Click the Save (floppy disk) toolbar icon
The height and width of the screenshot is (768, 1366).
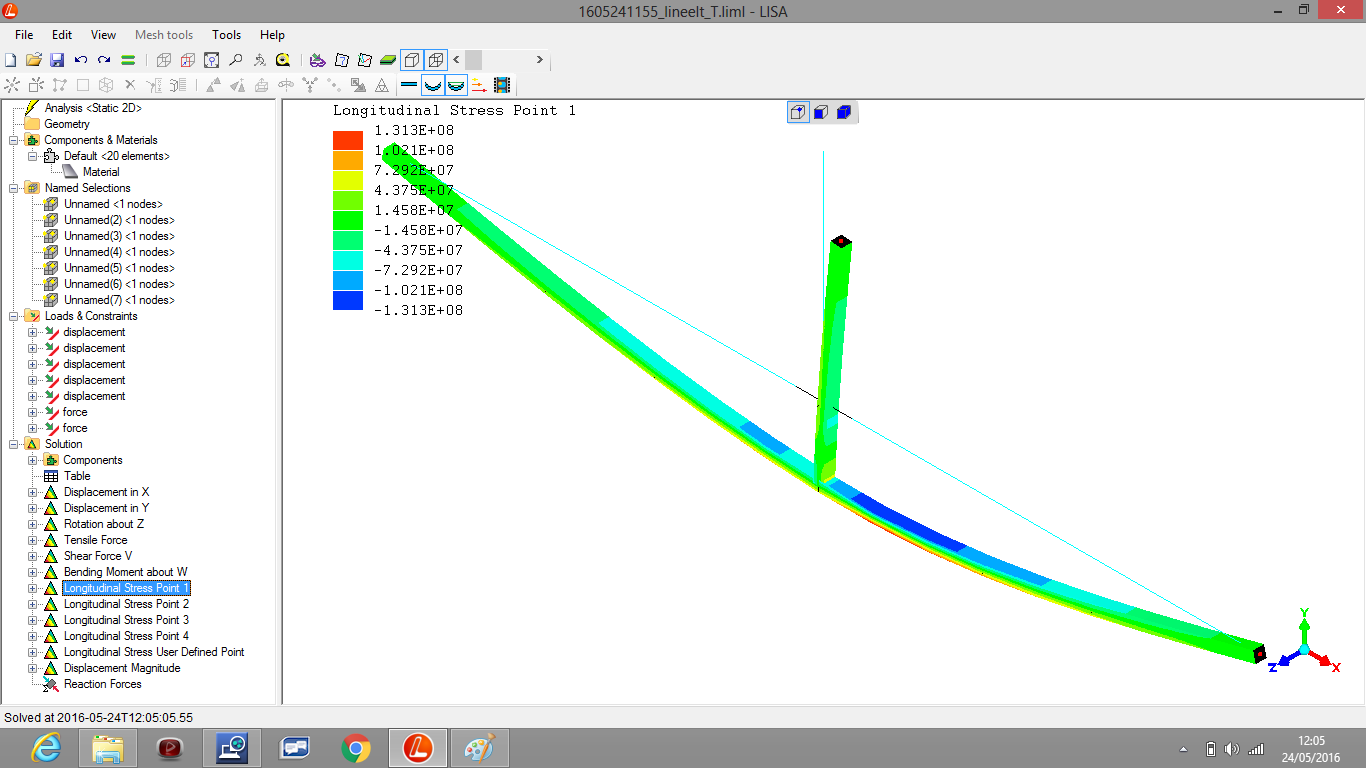[57, 60]
